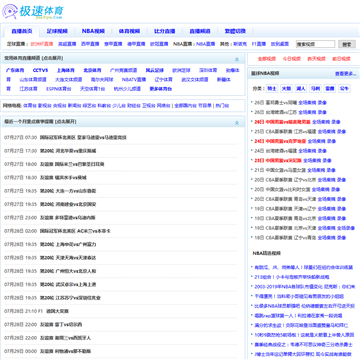The width and height of the screenshot is (360, 360).
Task: Open the ESPN体育台 channel link
Action: pos(59,89)
